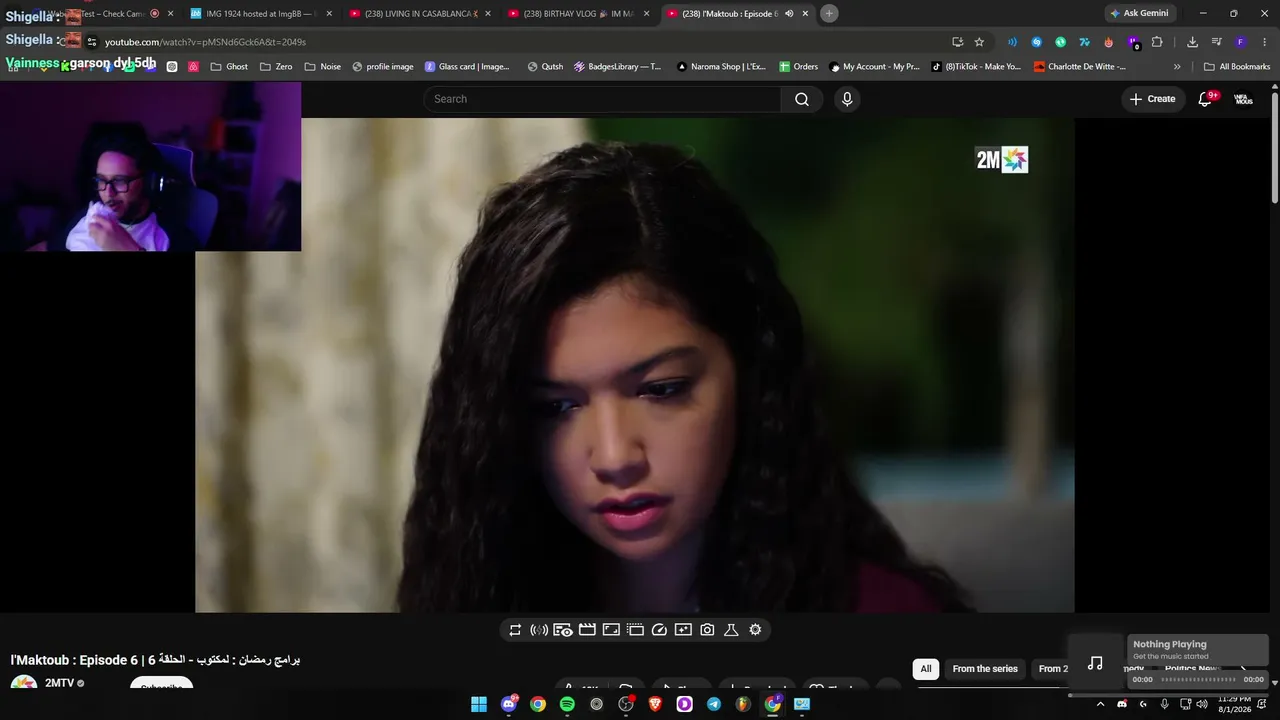Click the Shazam extension icon

1036,42
